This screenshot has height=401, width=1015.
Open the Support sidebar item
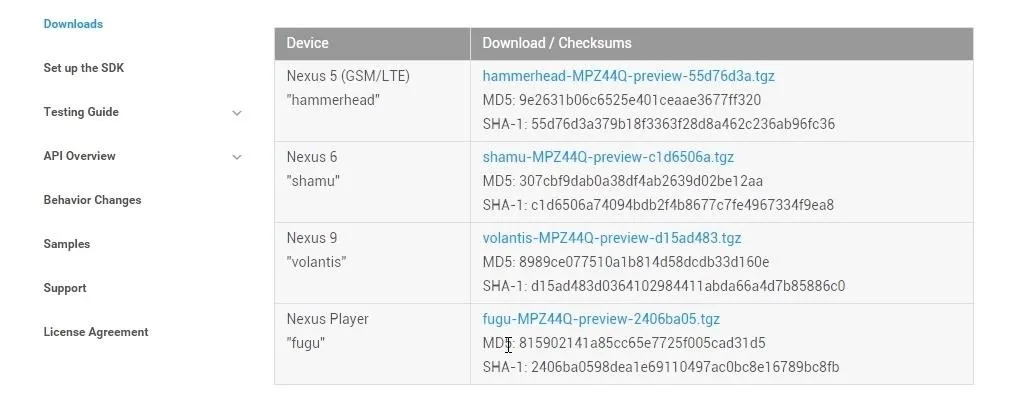point(65,288)
